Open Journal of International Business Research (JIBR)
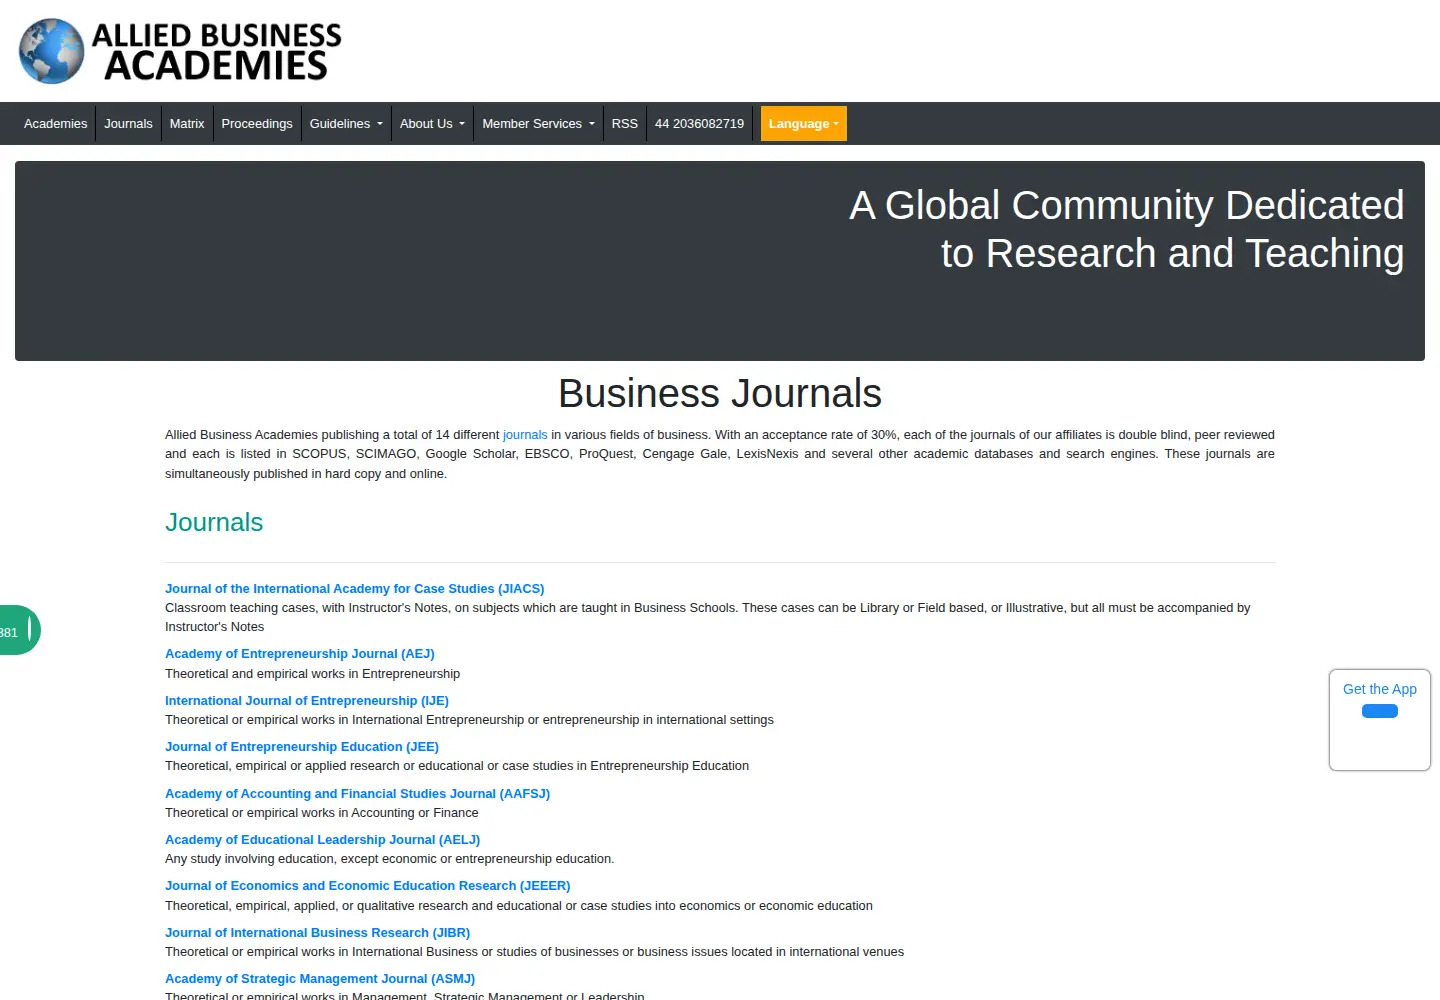Viewport: 1440px width, 1000px height. (318, 933)
